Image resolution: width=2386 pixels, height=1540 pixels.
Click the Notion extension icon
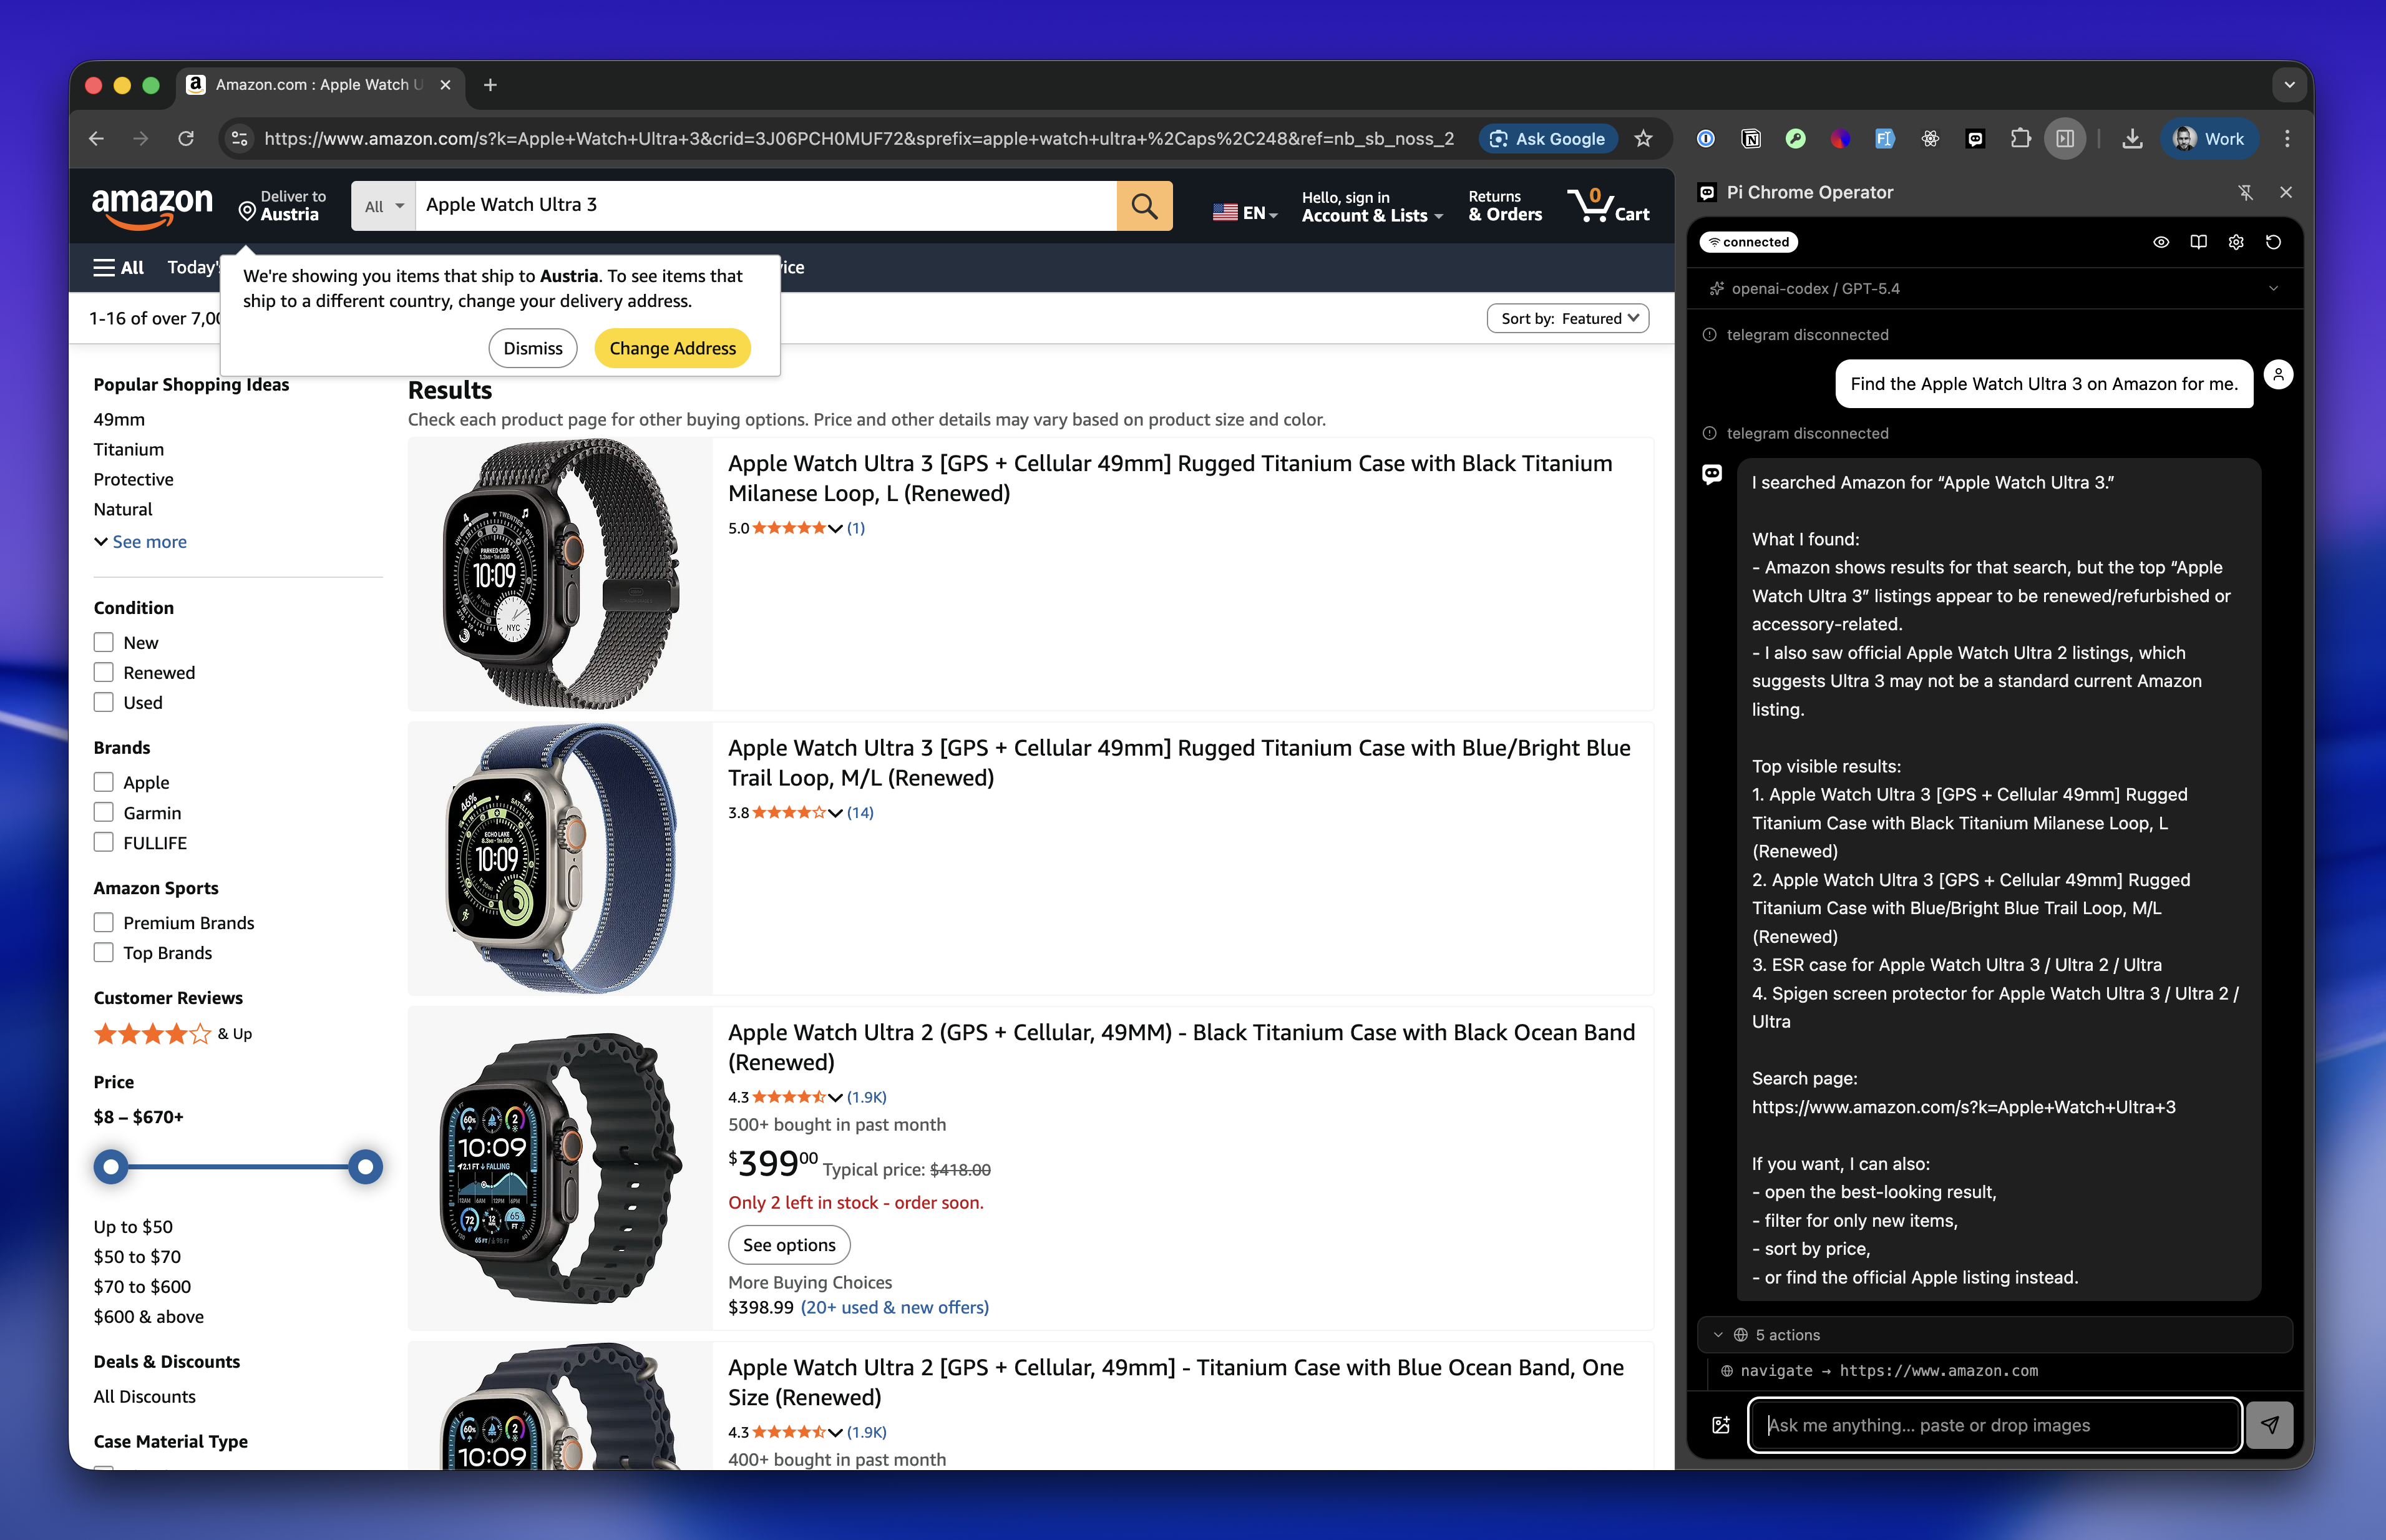(1751, 139)
